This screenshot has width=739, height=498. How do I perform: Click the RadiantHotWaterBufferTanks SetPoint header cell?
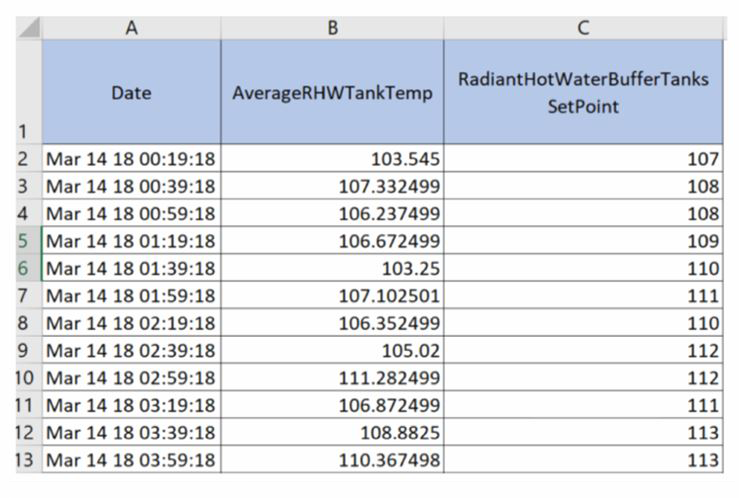[x=583, y=92]
